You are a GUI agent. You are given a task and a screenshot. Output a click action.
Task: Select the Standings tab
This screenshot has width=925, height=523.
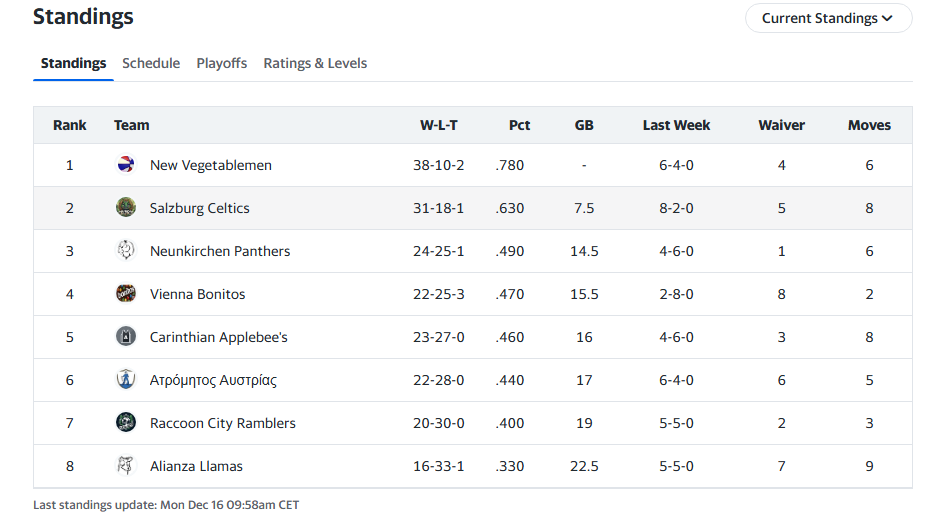[x=73, y=63]
